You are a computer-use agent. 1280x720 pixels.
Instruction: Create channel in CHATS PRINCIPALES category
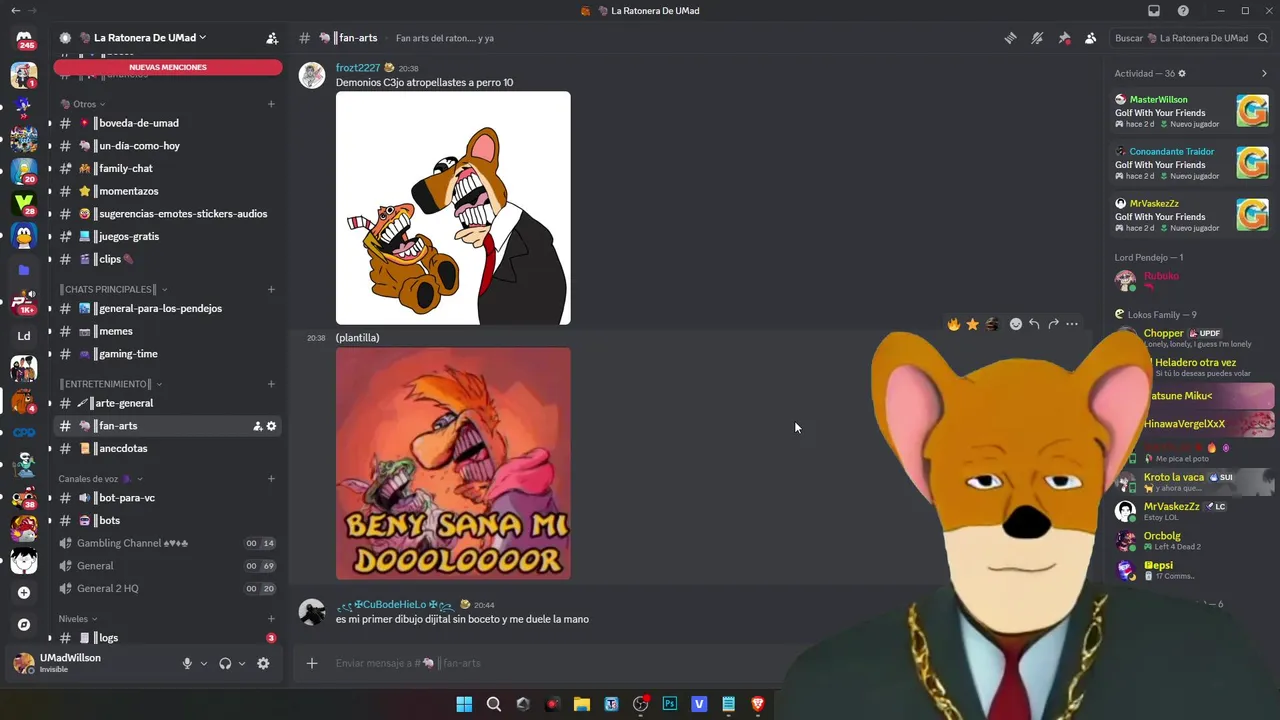point(271,289)
